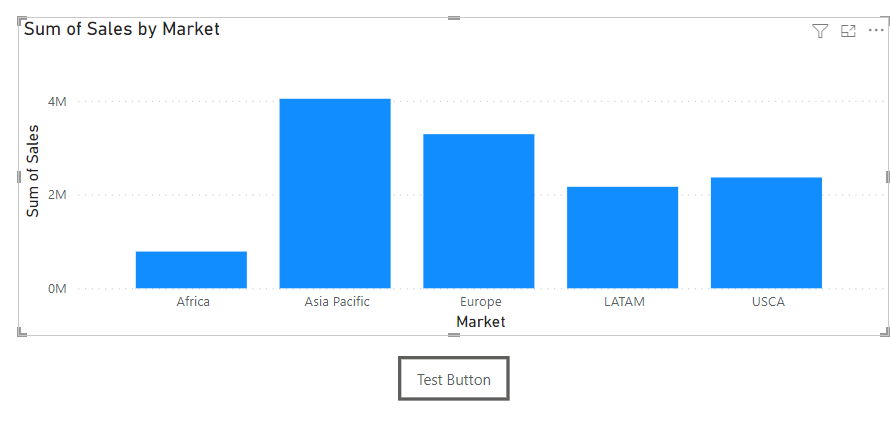890x429 pixels.
Task: Select the Asia Pacific bar
Action: click(x=335, y=193)
